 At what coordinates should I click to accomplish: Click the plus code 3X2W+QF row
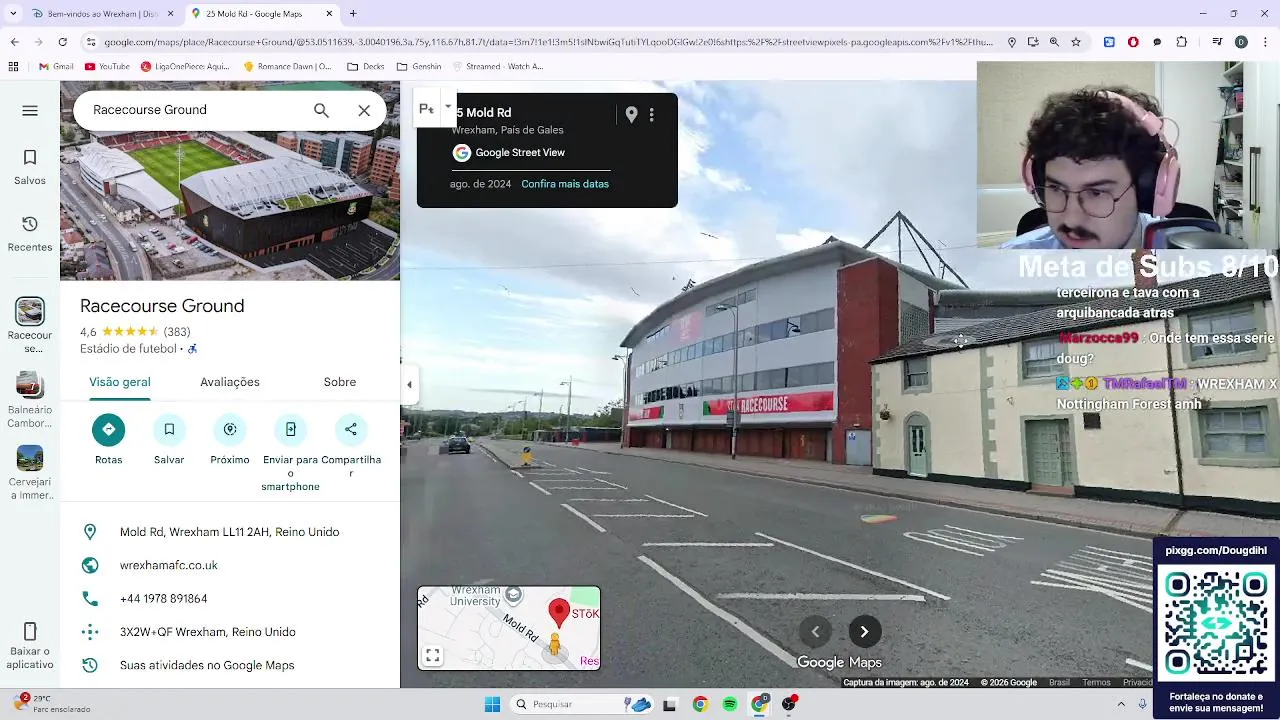230,632
